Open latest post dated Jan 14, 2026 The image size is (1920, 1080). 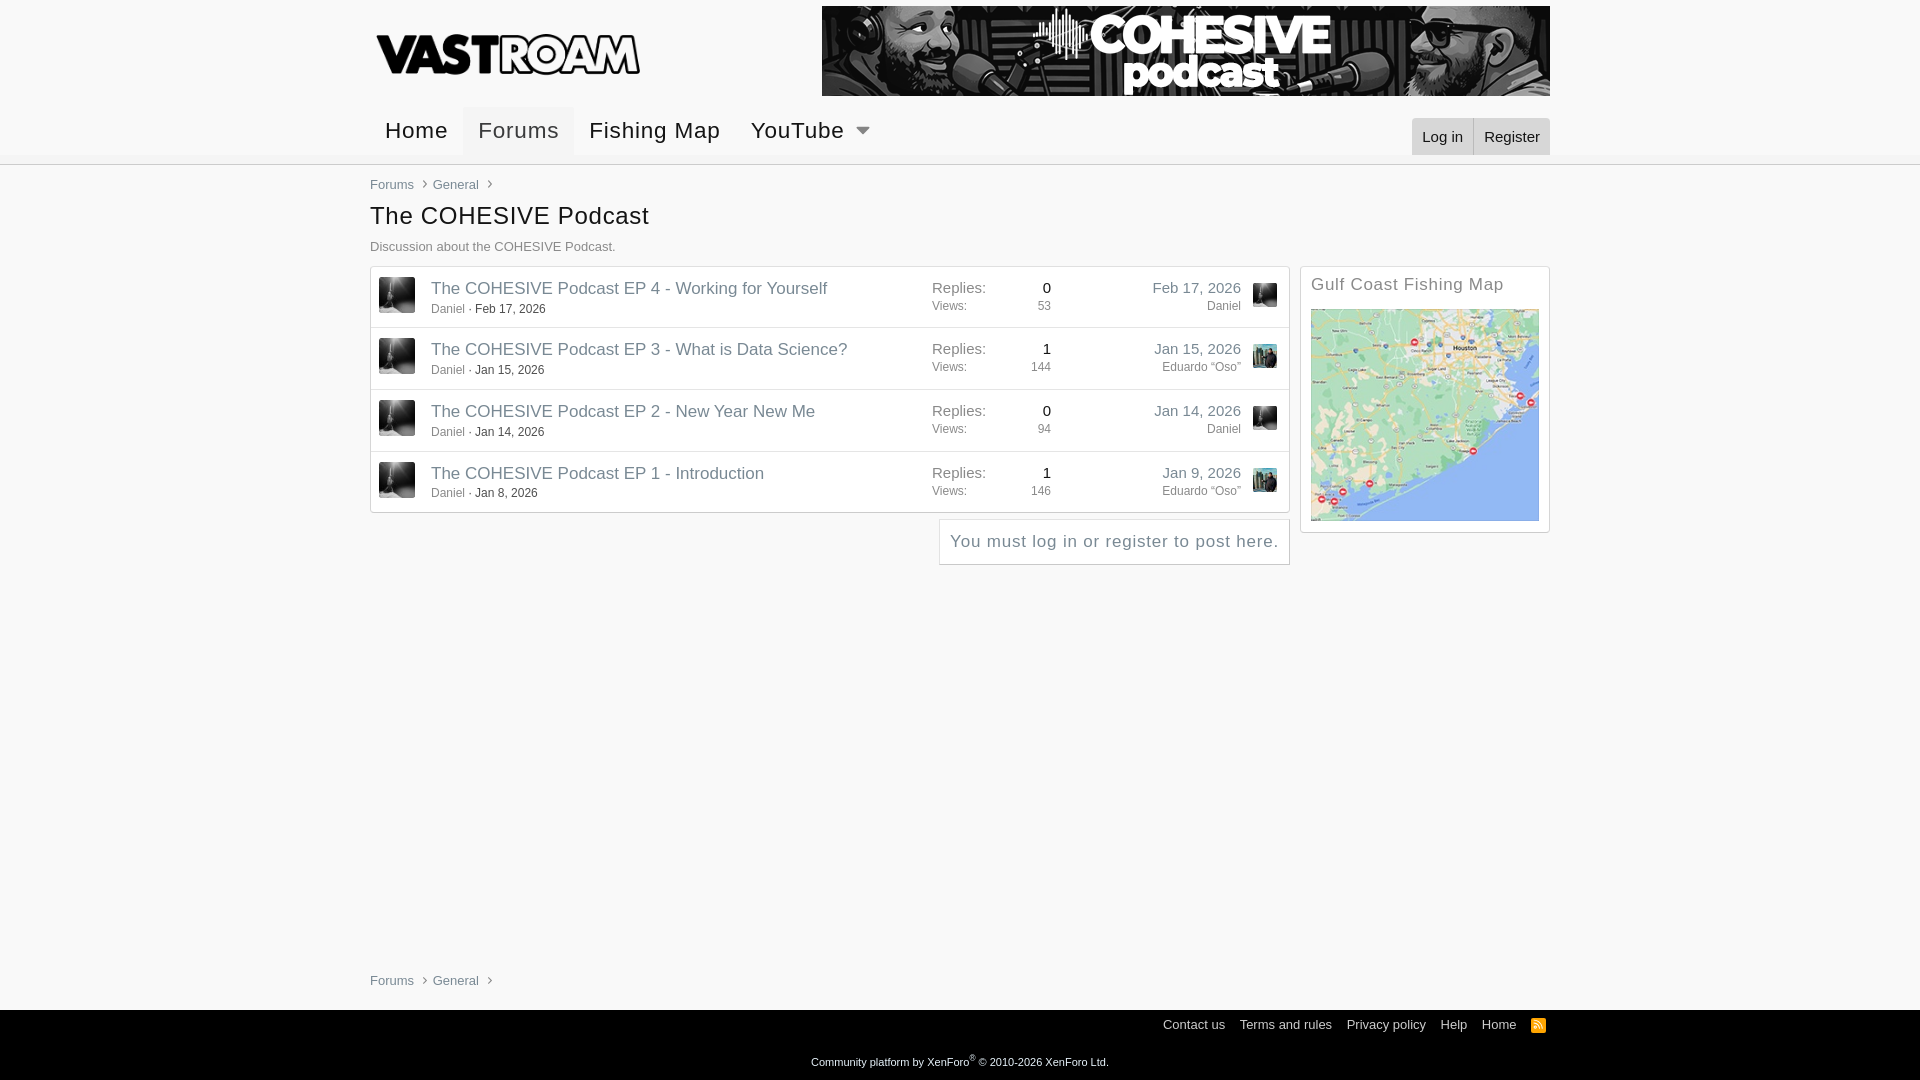pos(1197,410)
